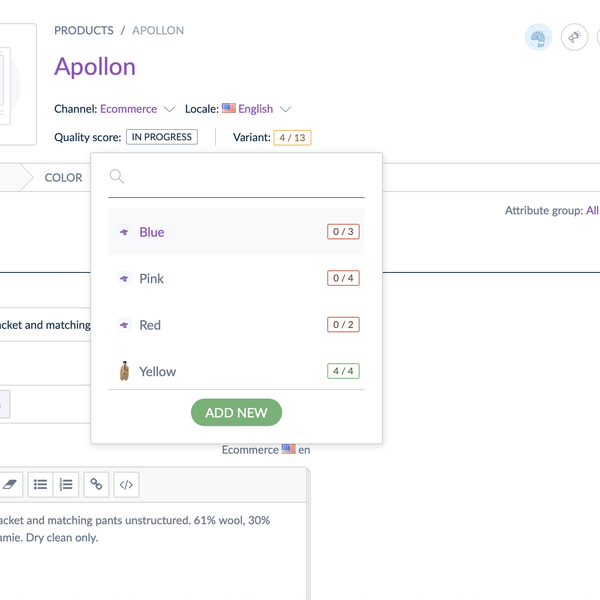Click the variant search input field
Screen dimensions: 600x600
pyautogui.click(x=245, y=178)
